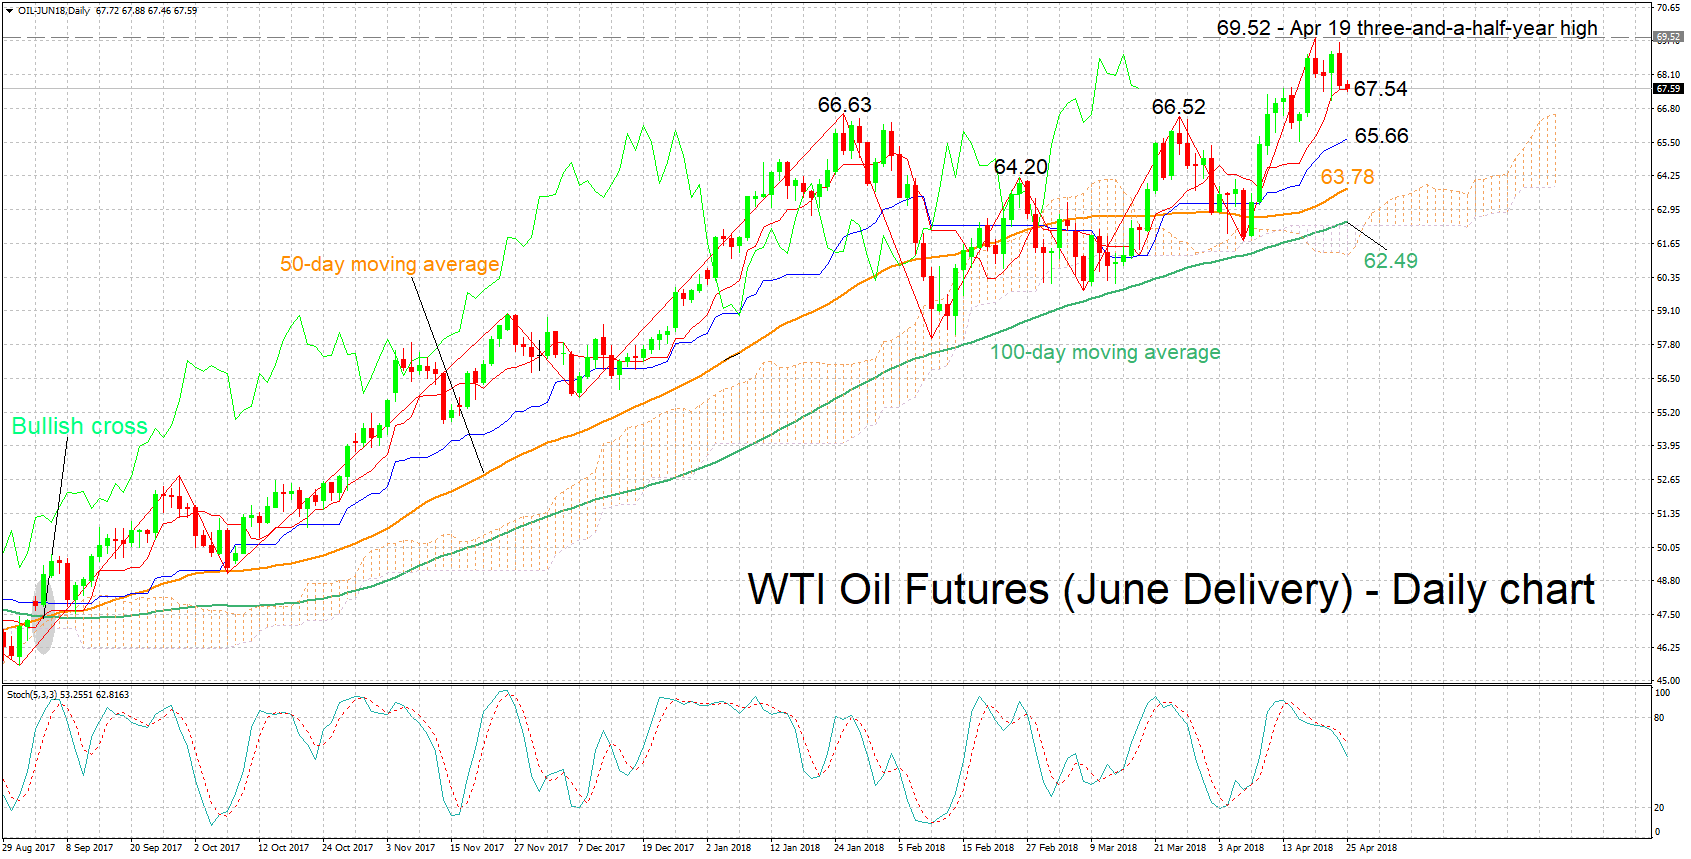Click the green 62.49 moving average value
The image size is (1691, 859).
pos(1390,261)
